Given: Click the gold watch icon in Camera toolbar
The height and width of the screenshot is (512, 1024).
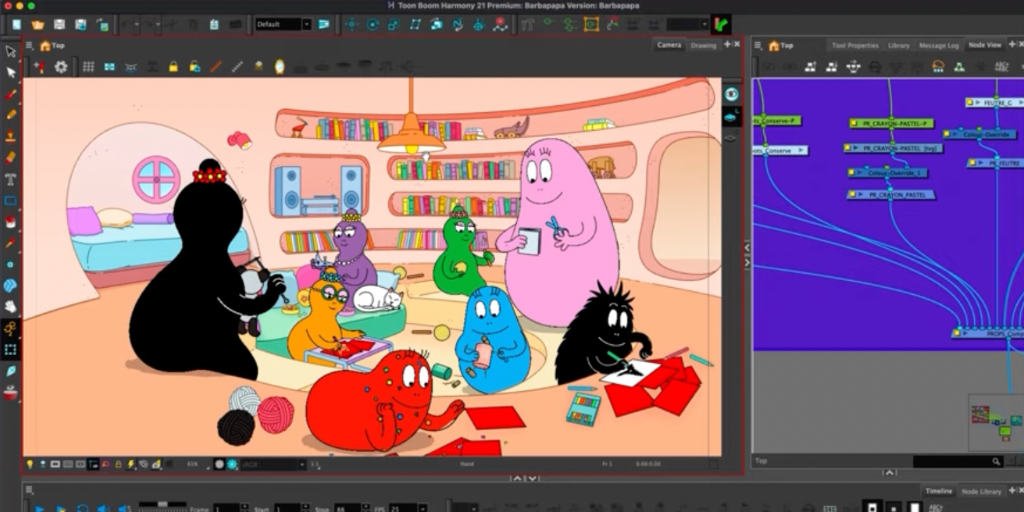Looking at the screenshot, I should pyautogui.click(x=280, y=67).
